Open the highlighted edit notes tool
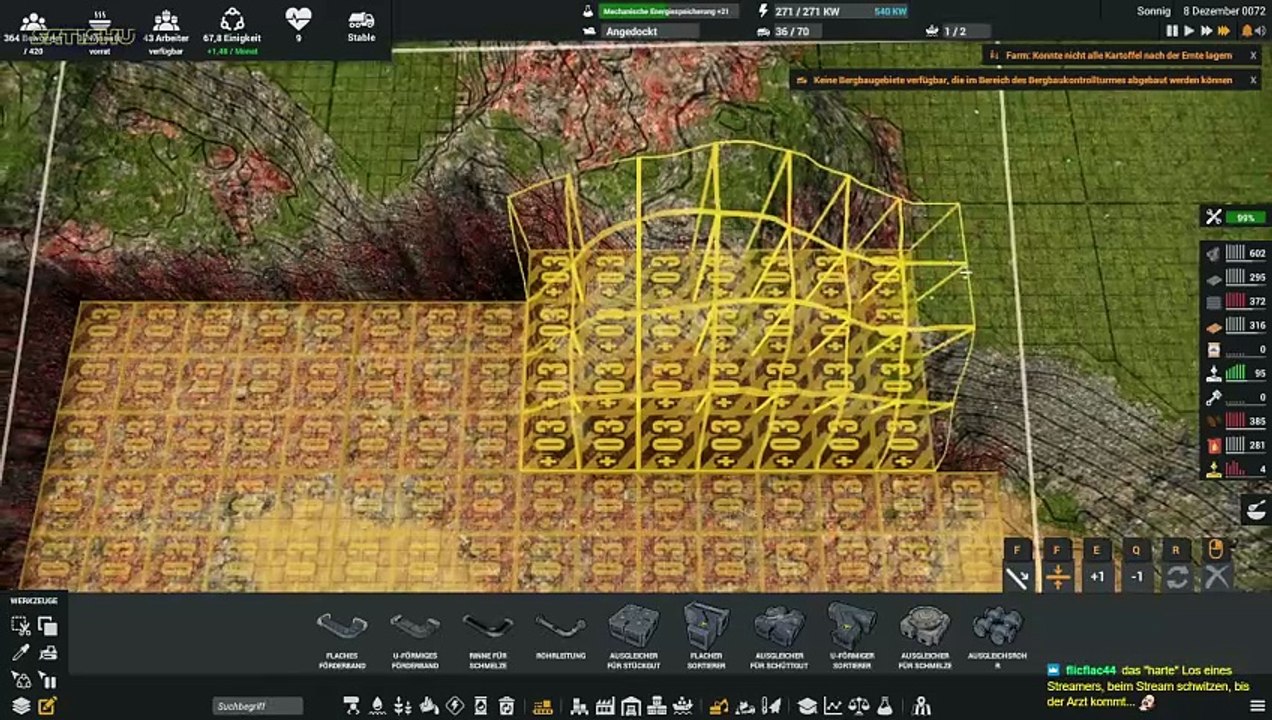The height and width of the screenshot is (720, 1272). (47, 706)
